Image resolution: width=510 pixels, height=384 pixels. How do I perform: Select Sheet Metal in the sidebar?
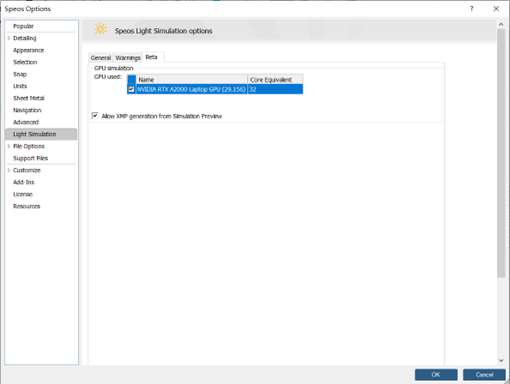(28, 98)
